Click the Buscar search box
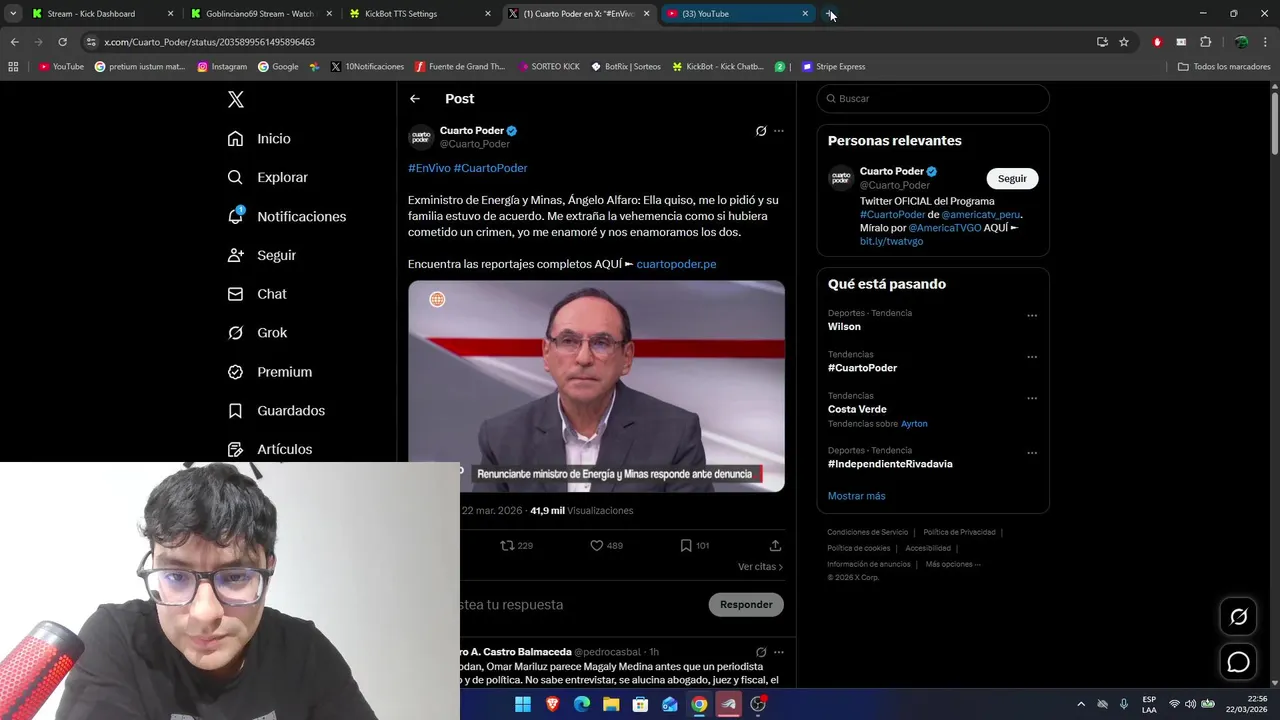Screen dimensions: 1280x720 click(933, 99)
